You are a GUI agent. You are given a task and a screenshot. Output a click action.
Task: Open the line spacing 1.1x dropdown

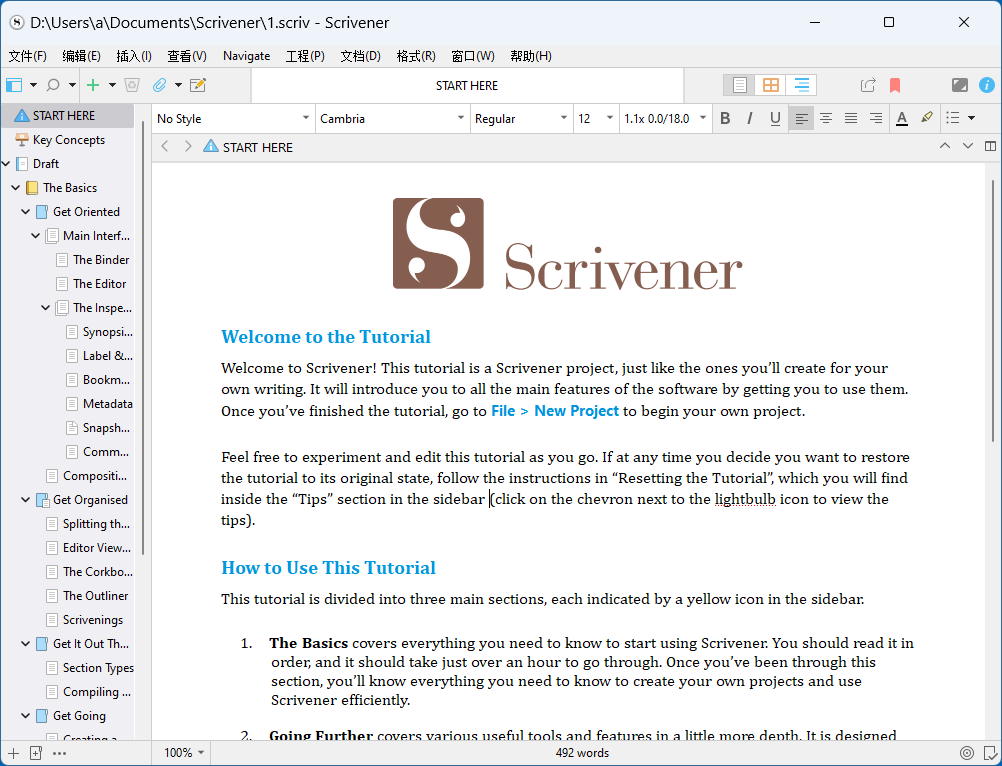pos(665,118)
